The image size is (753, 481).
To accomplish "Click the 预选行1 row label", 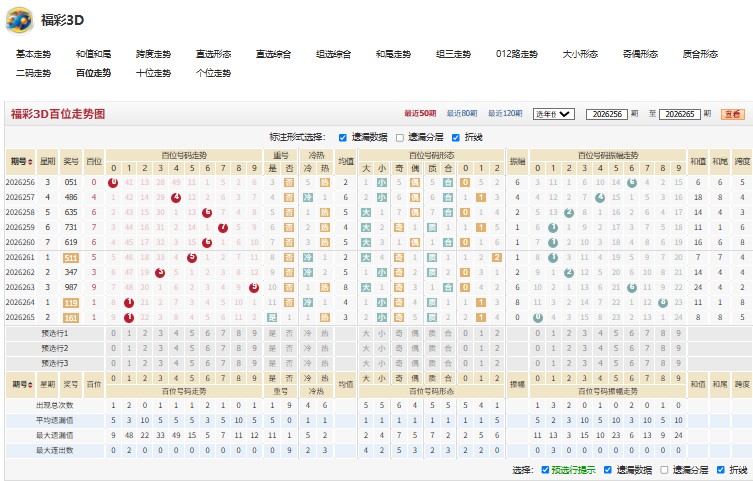I will pos(55,333).
